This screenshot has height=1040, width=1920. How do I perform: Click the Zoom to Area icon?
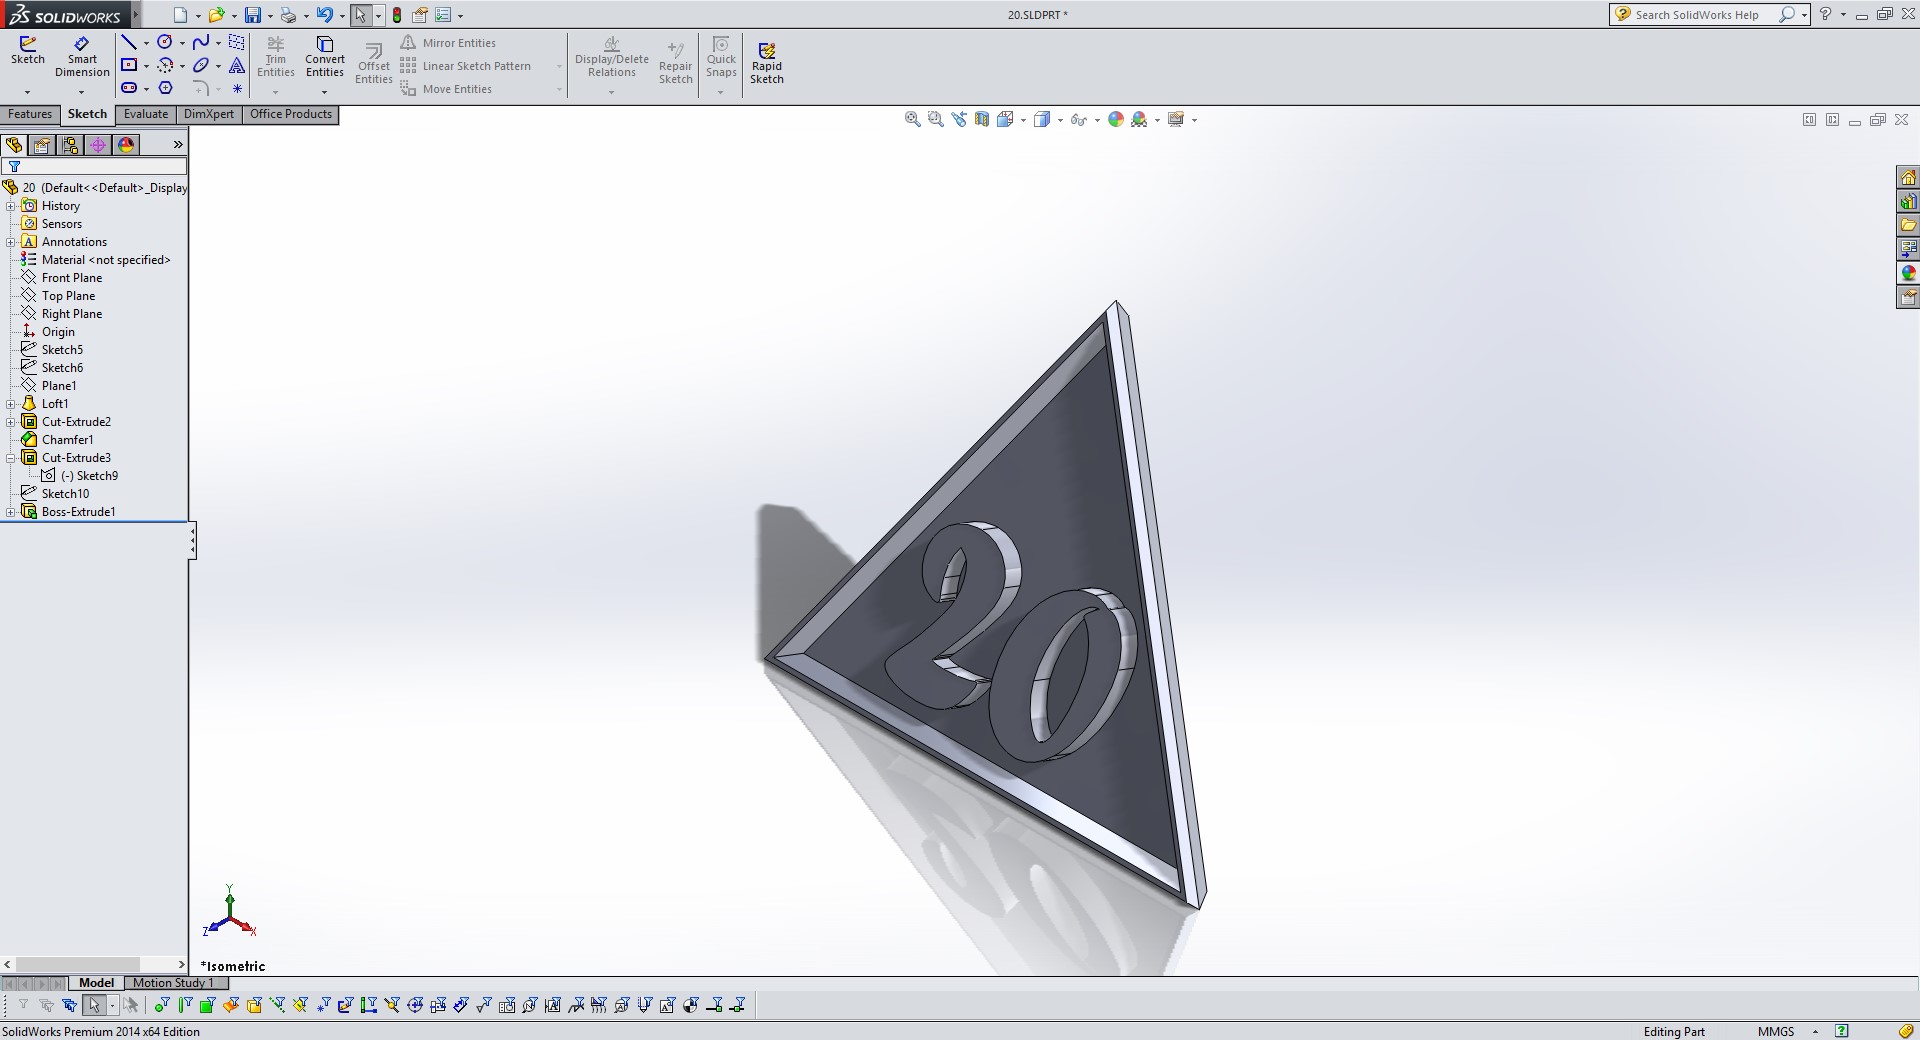coord(935,119)
